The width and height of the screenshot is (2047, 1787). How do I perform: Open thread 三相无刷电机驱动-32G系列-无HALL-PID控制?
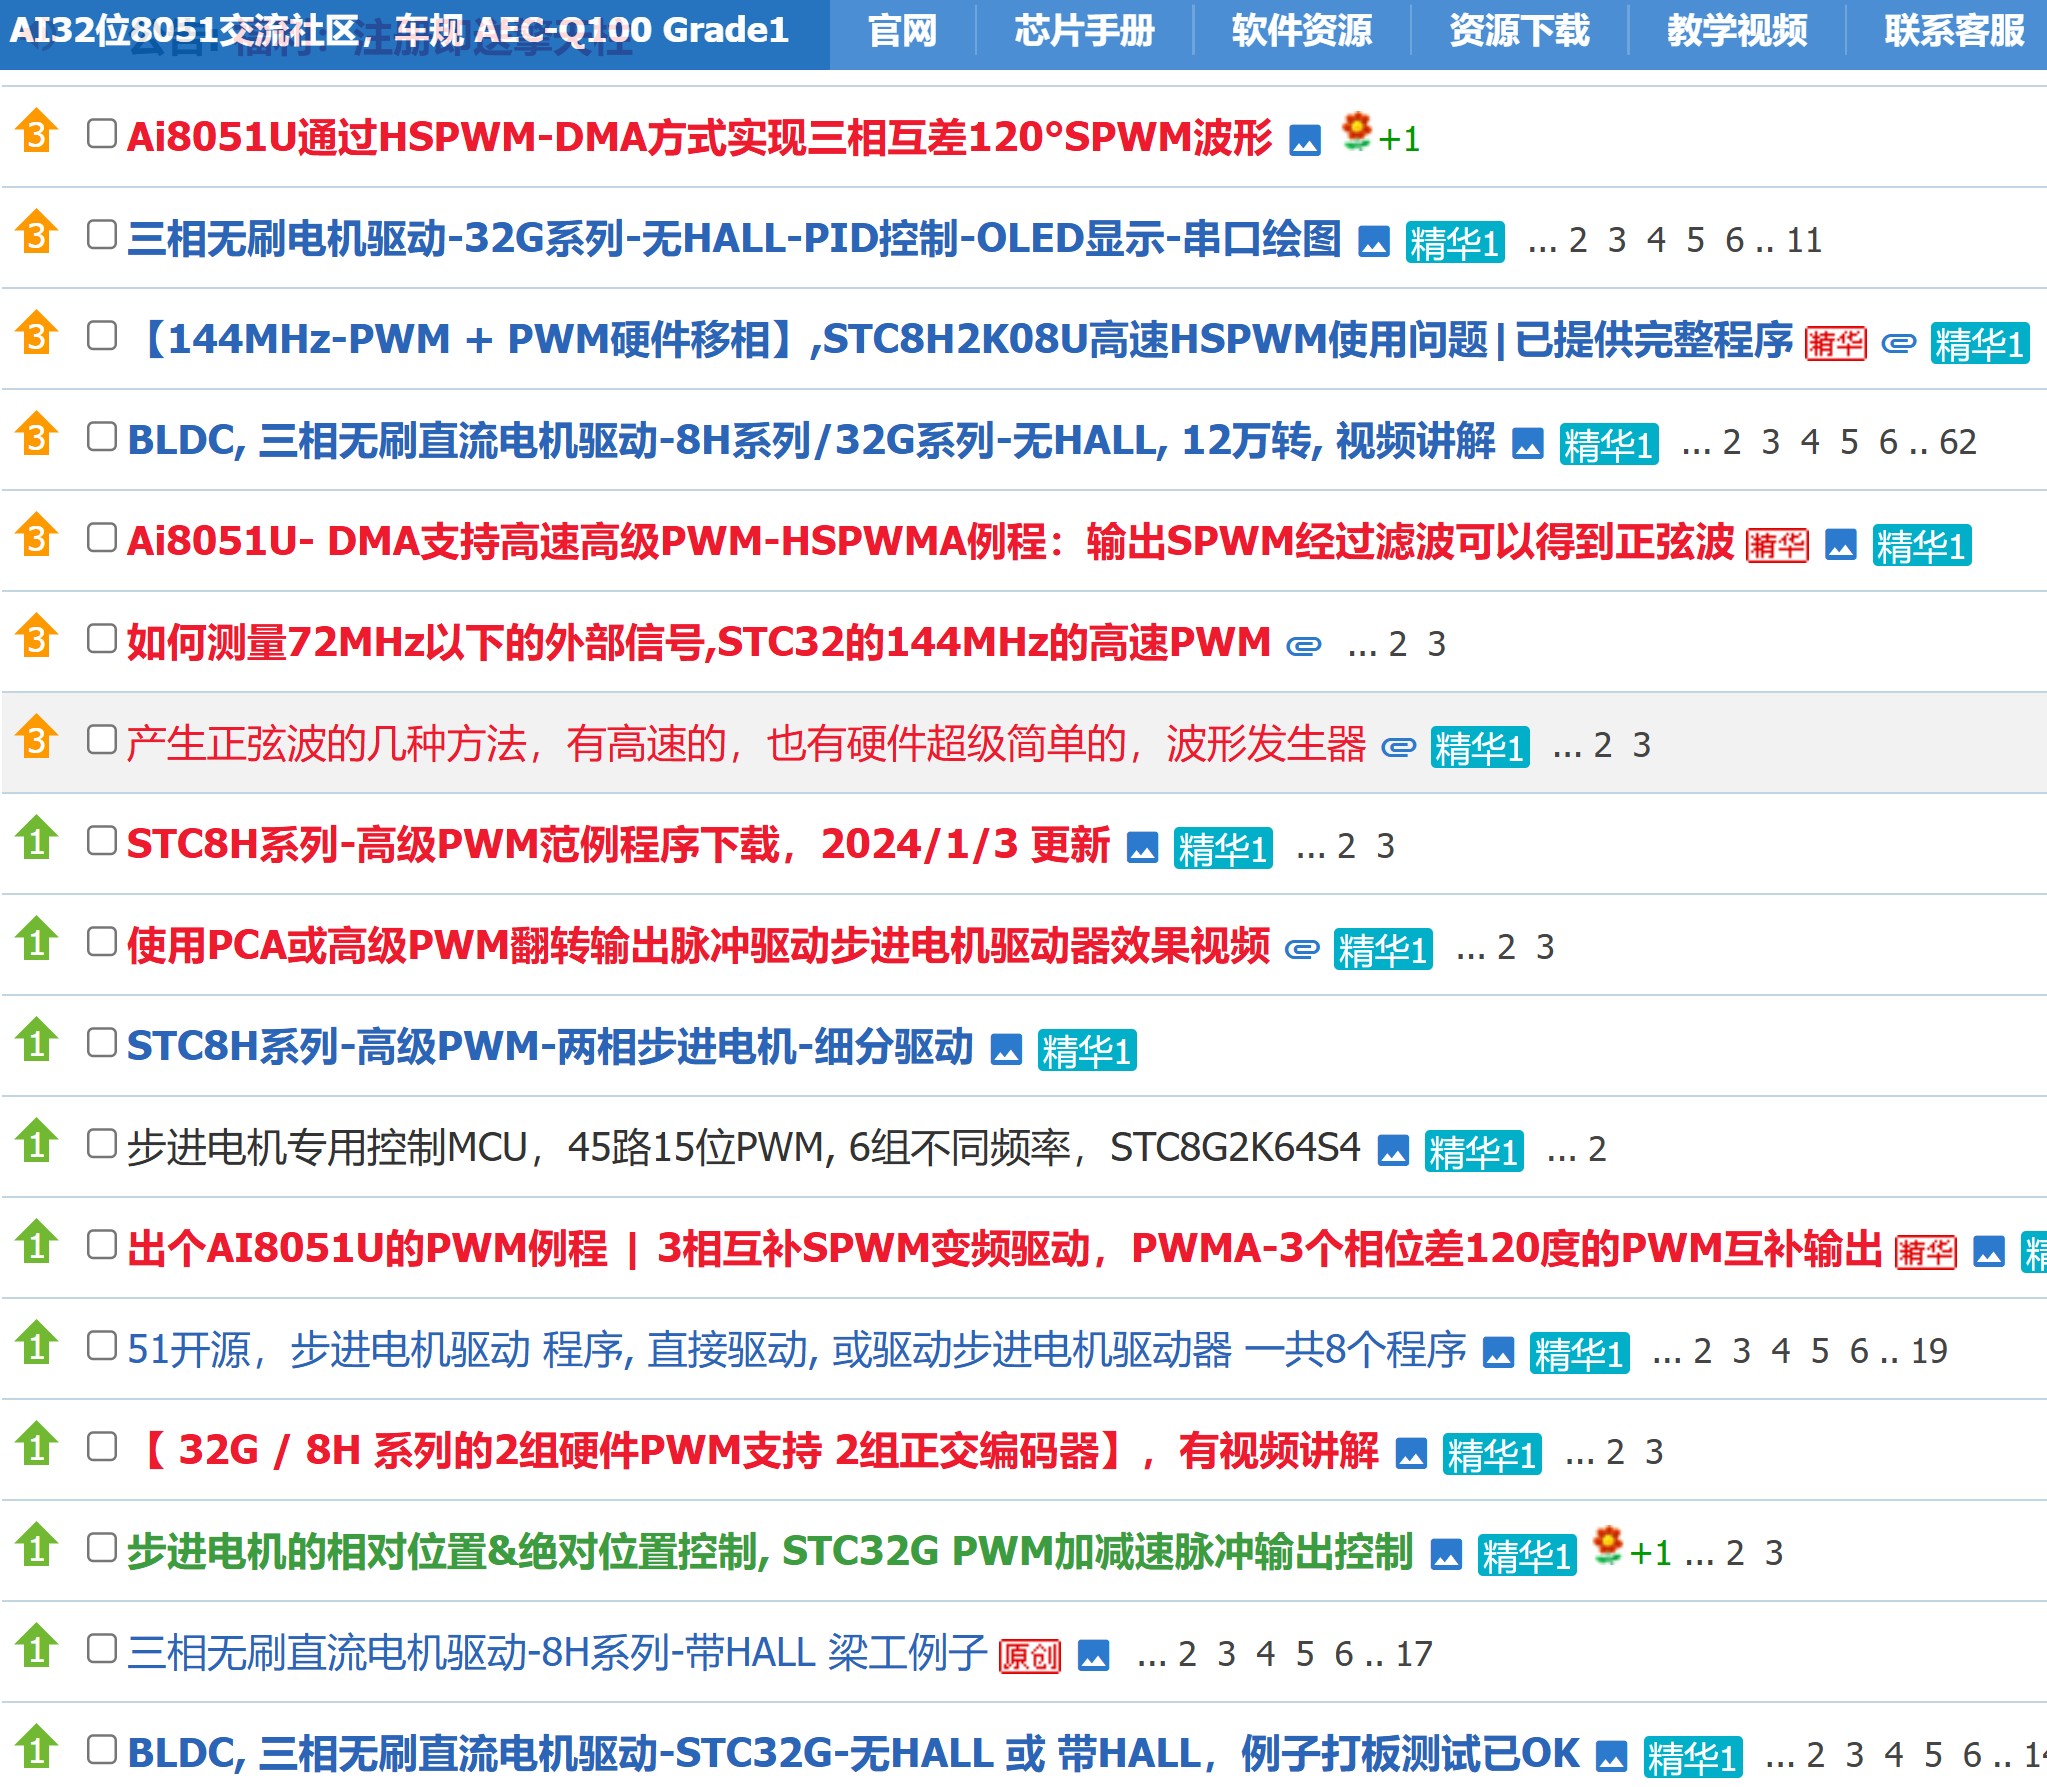tap(734, 238)
